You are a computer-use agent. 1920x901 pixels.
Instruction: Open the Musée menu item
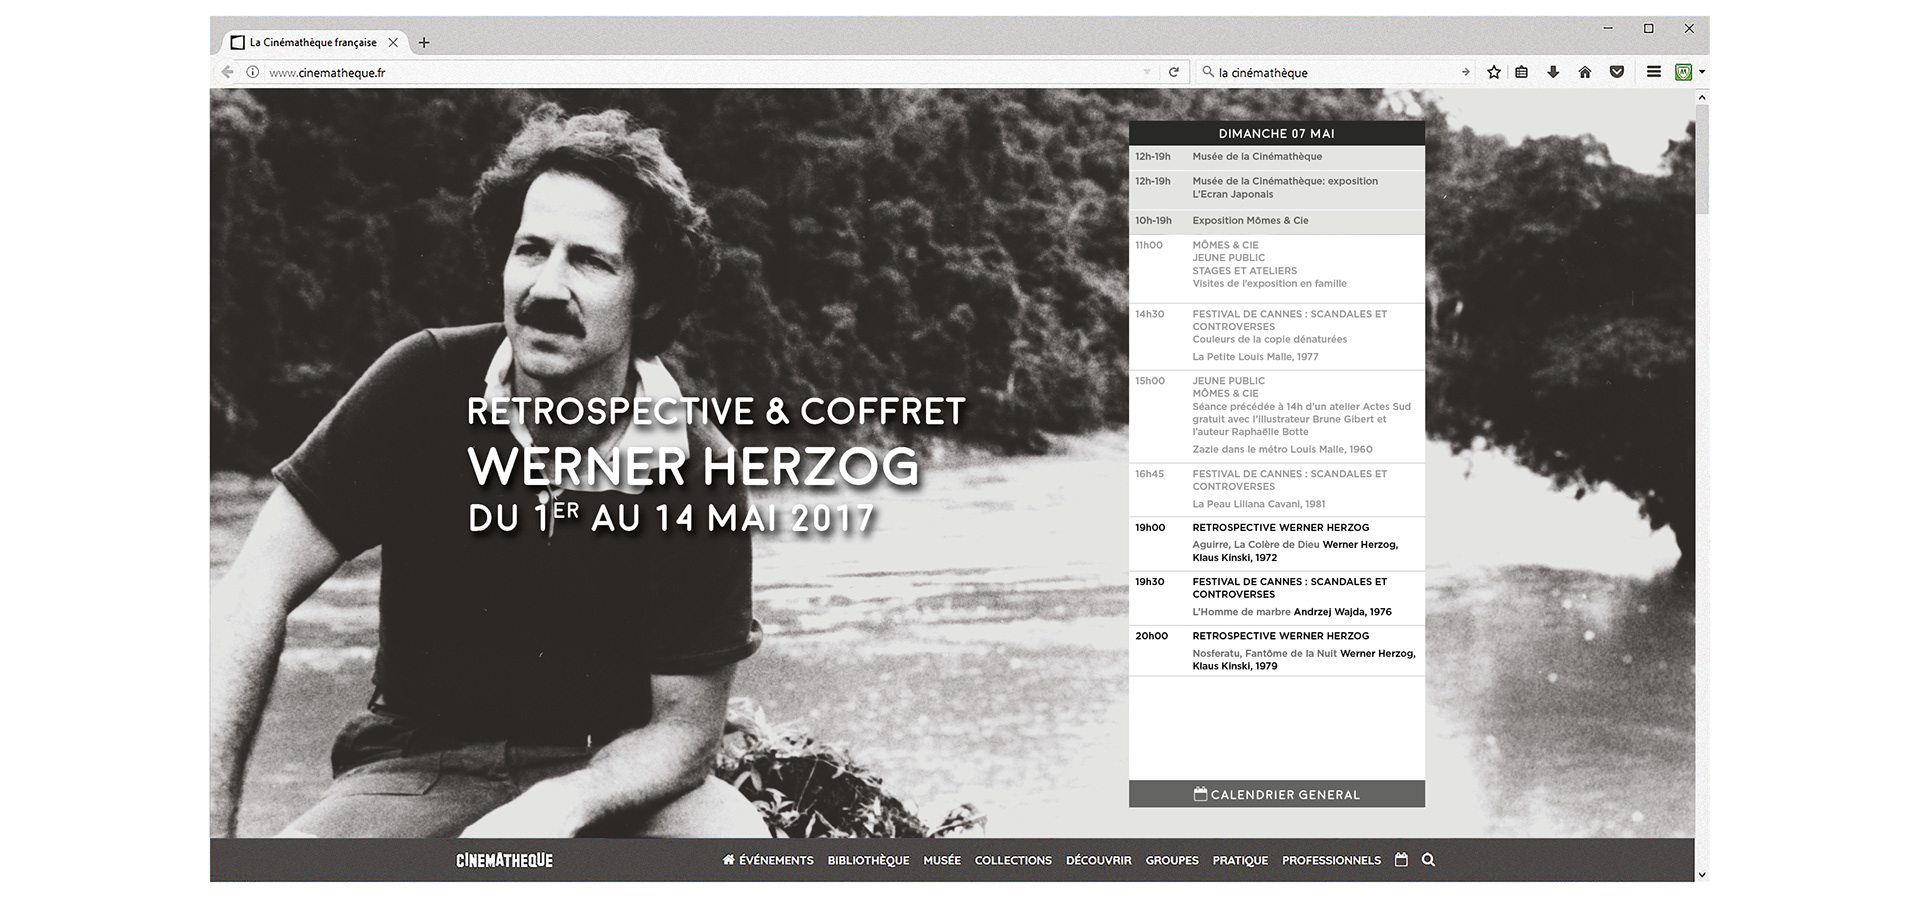click(942, 860)
